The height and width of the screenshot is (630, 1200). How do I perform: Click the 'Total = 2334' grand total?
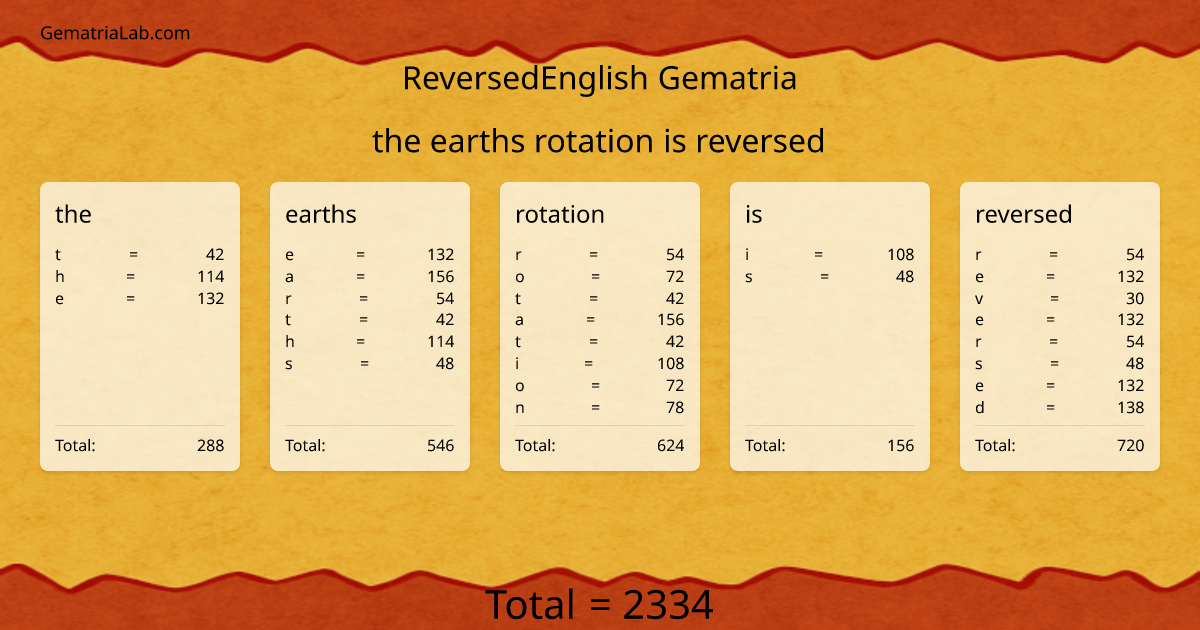(x=600, y=605)
